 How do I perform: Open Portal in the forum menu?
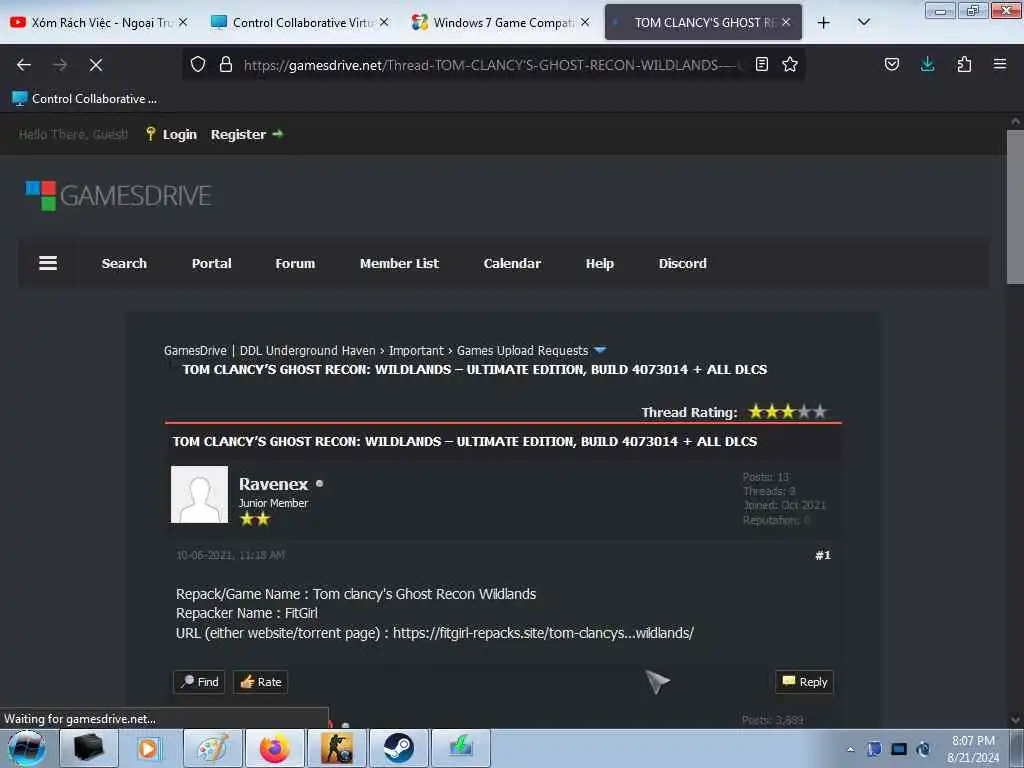[x=212, y=263]
